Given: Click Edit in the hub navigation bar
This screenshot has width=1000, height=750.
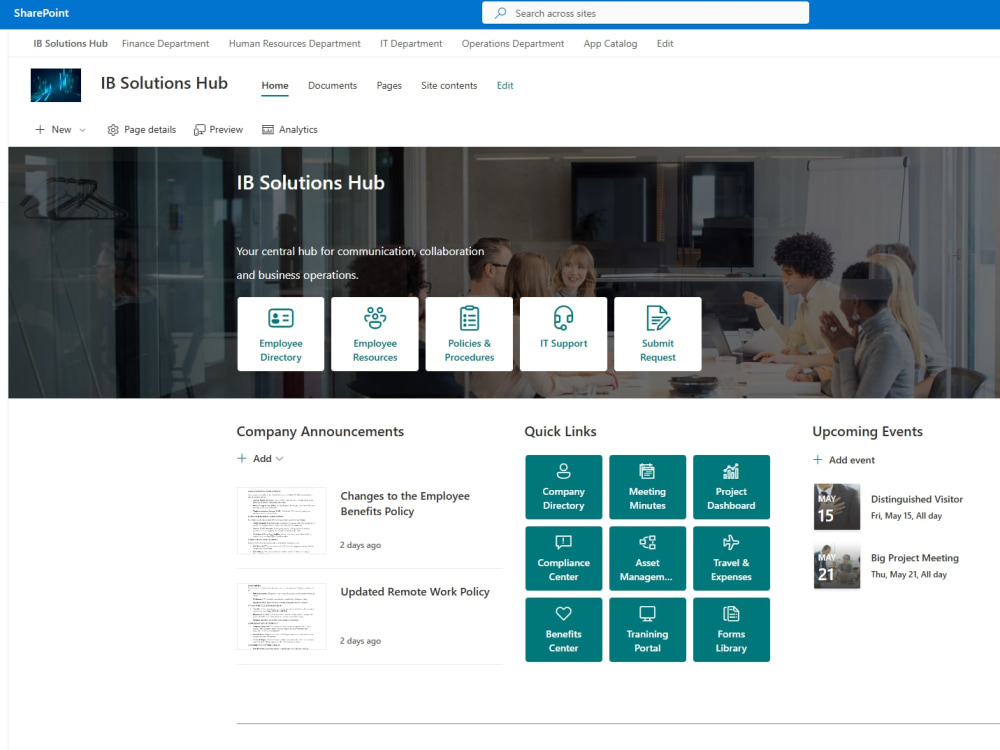Looking at the screenshot, I should [x=665, y=43].
